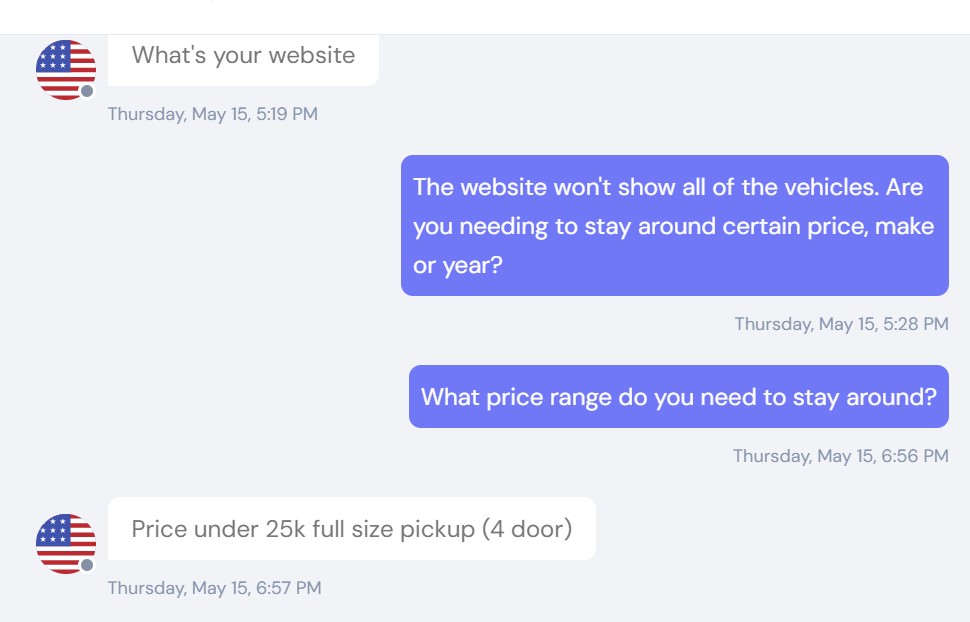Click the "Thursday, May 15, 5:28 PM" timestamp

(x=841, y=324)
